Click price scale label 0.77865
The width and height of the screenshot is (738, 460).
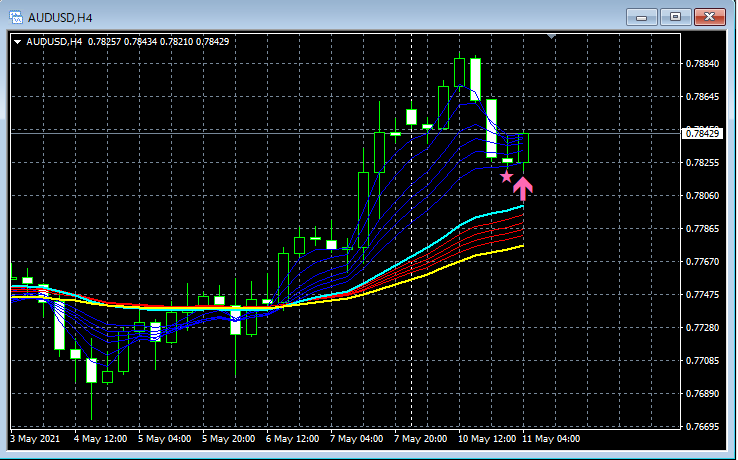pos(703,228)
